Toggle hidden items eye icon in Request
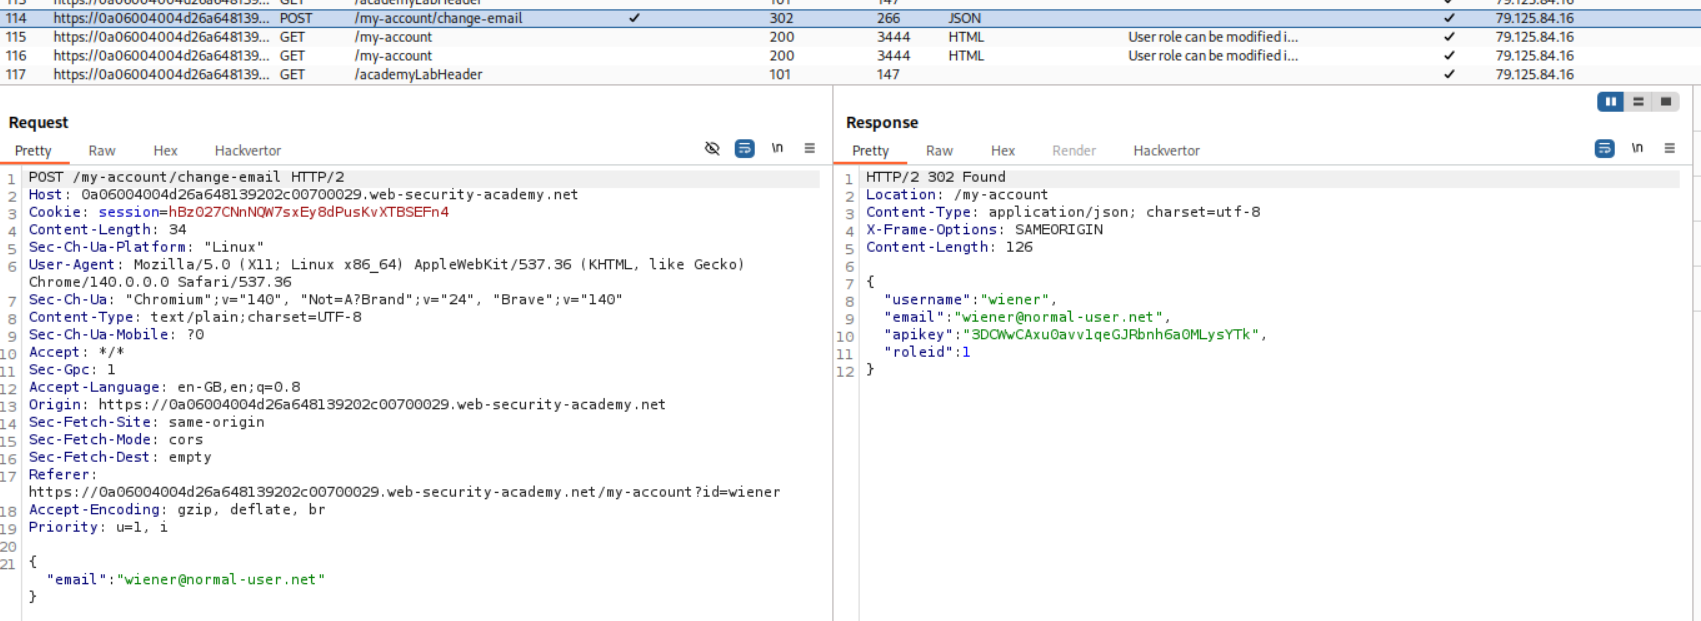The height and width of the screenshot is (621, 1701). coord(712,148)
